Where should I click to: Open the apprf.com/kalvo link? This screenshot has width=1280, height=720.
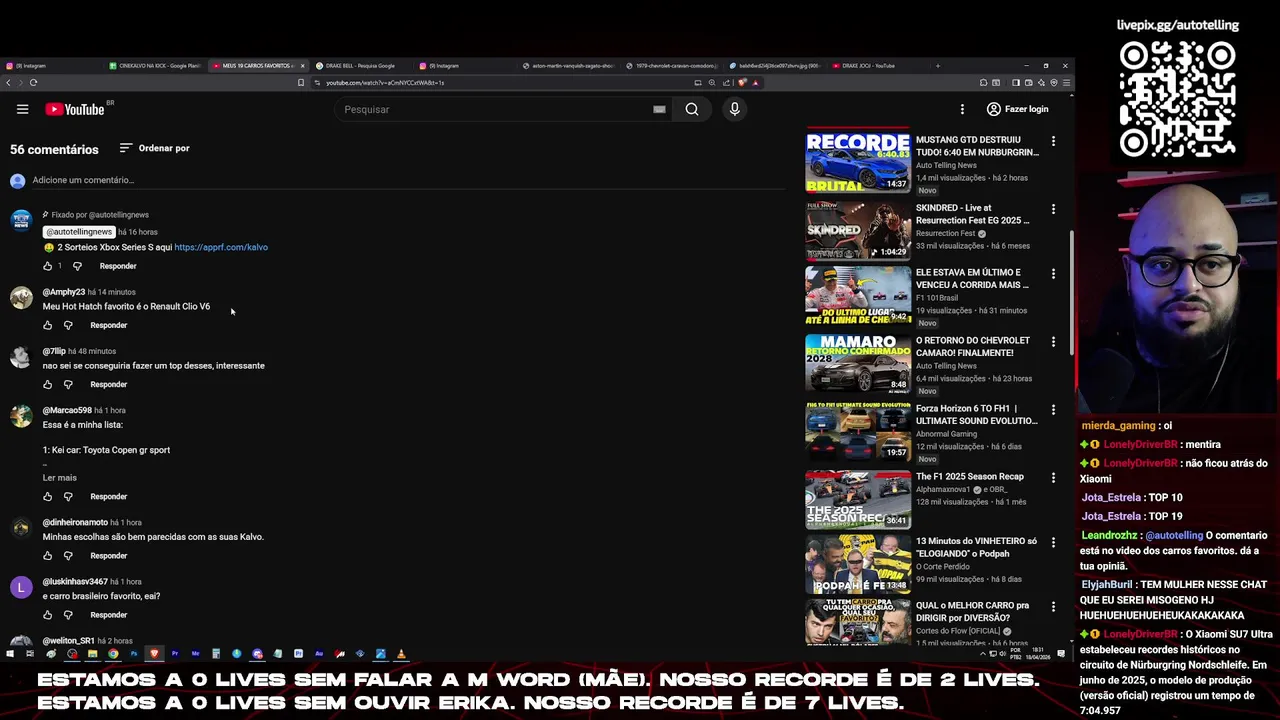[x=221, y=247]
